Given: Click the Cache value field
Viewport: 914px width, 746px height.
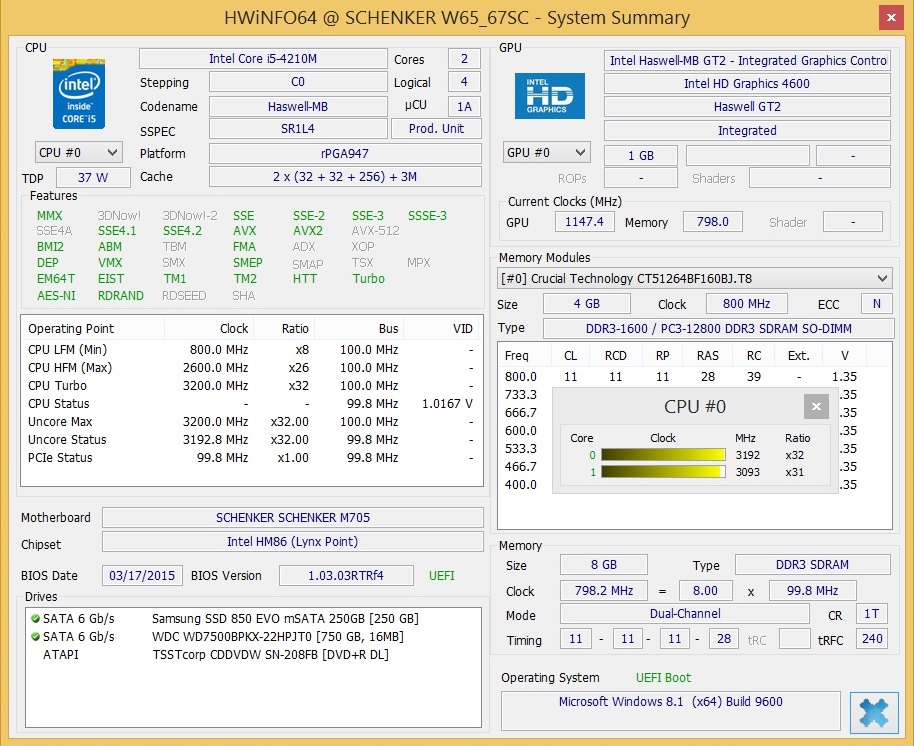Looking at the screenshot, I should click(x=345, y=177).
